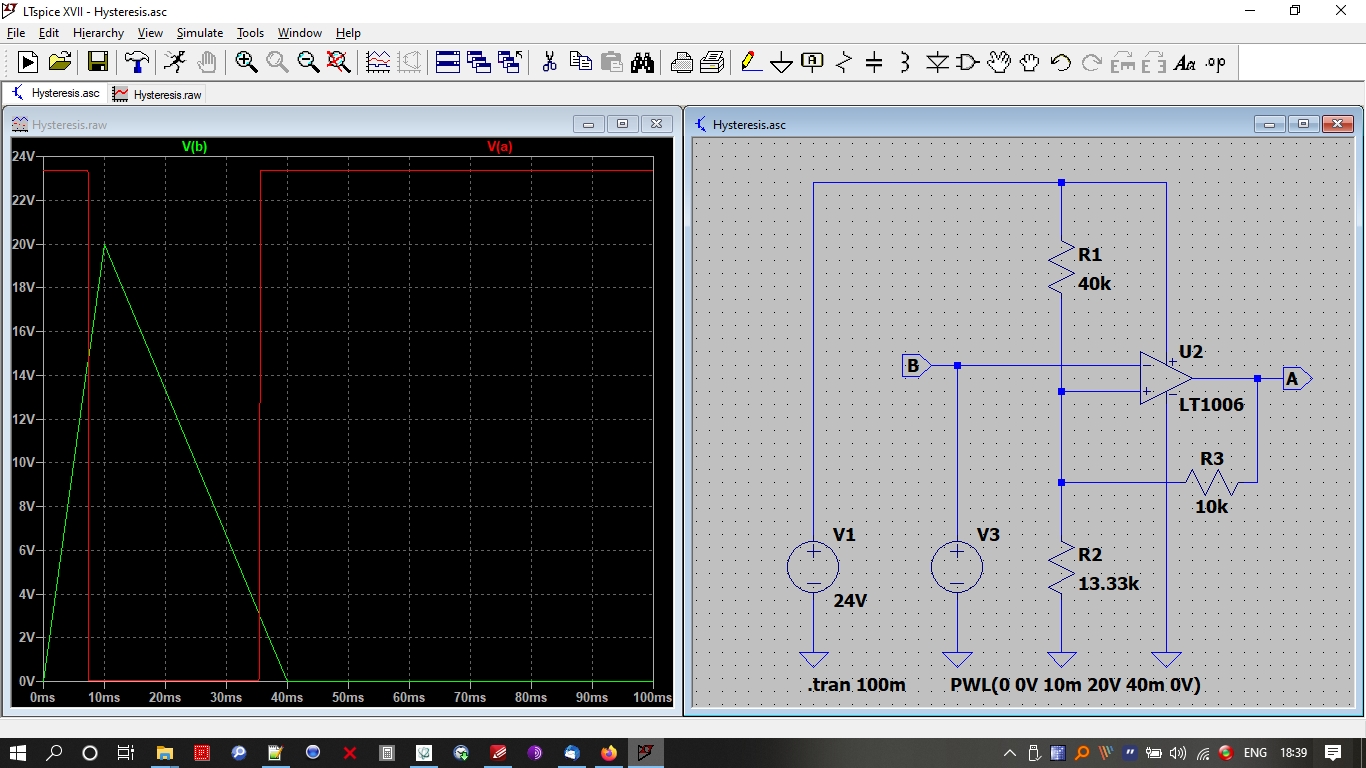Open Find with the binoculars icon

point(642,62)
